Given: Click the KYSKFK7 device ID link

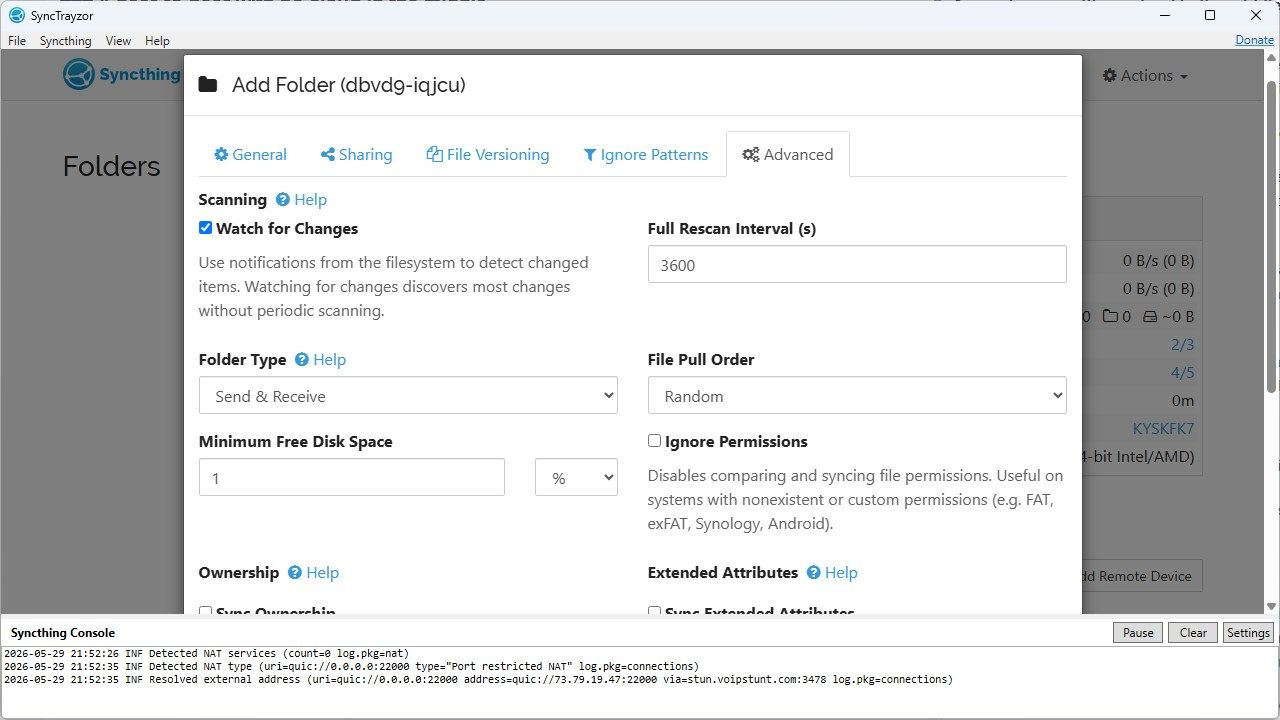Looking at the screenshot, I should (x=1163, y=429).
